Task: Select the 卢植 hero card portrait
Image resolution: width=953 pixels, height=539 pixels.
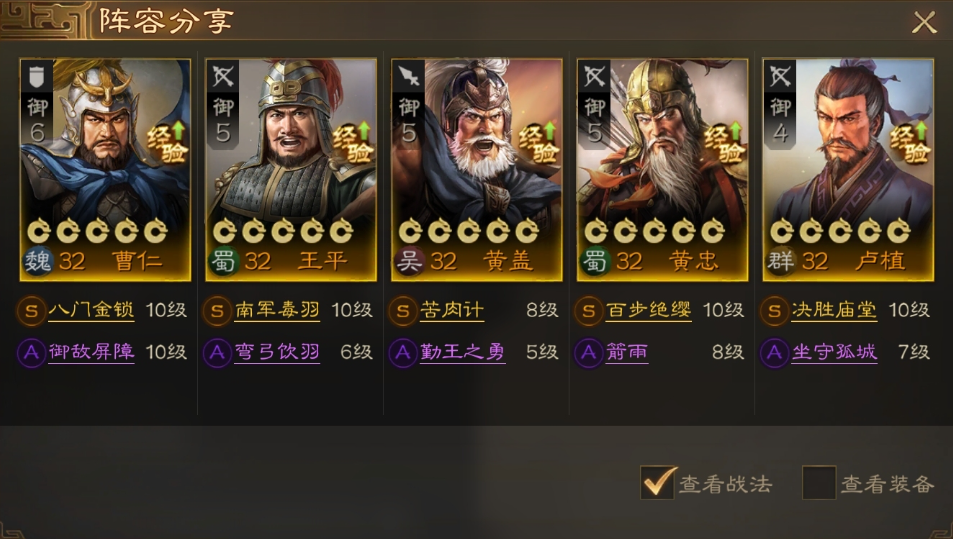Action: [x=848, y=170]
